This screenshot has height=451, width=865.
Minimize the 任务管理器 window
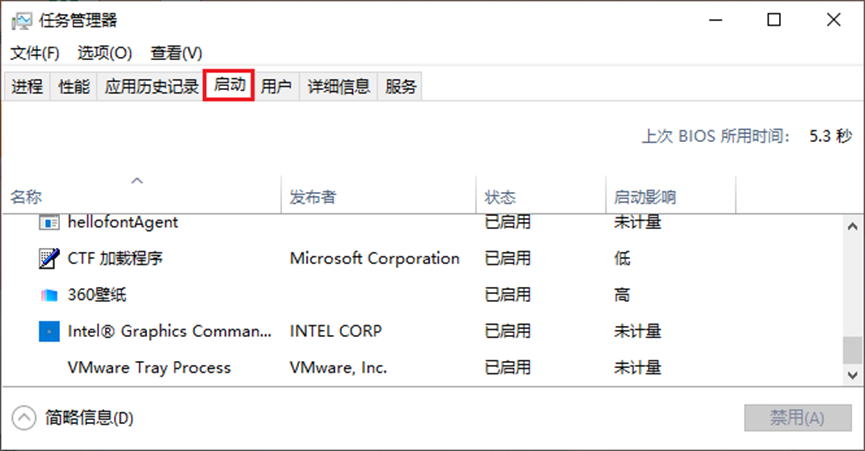click(716, 20)
